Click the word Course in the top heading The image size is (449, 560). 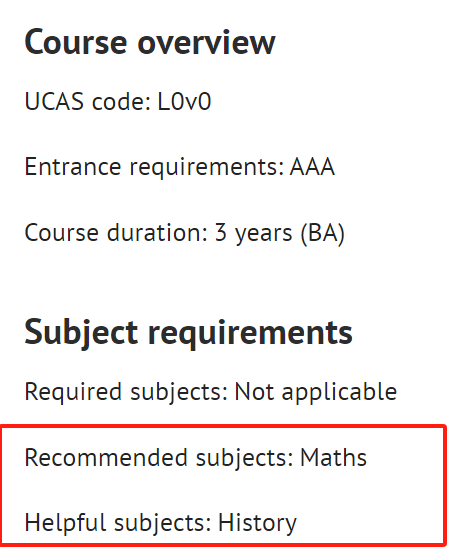pos(76,42)
